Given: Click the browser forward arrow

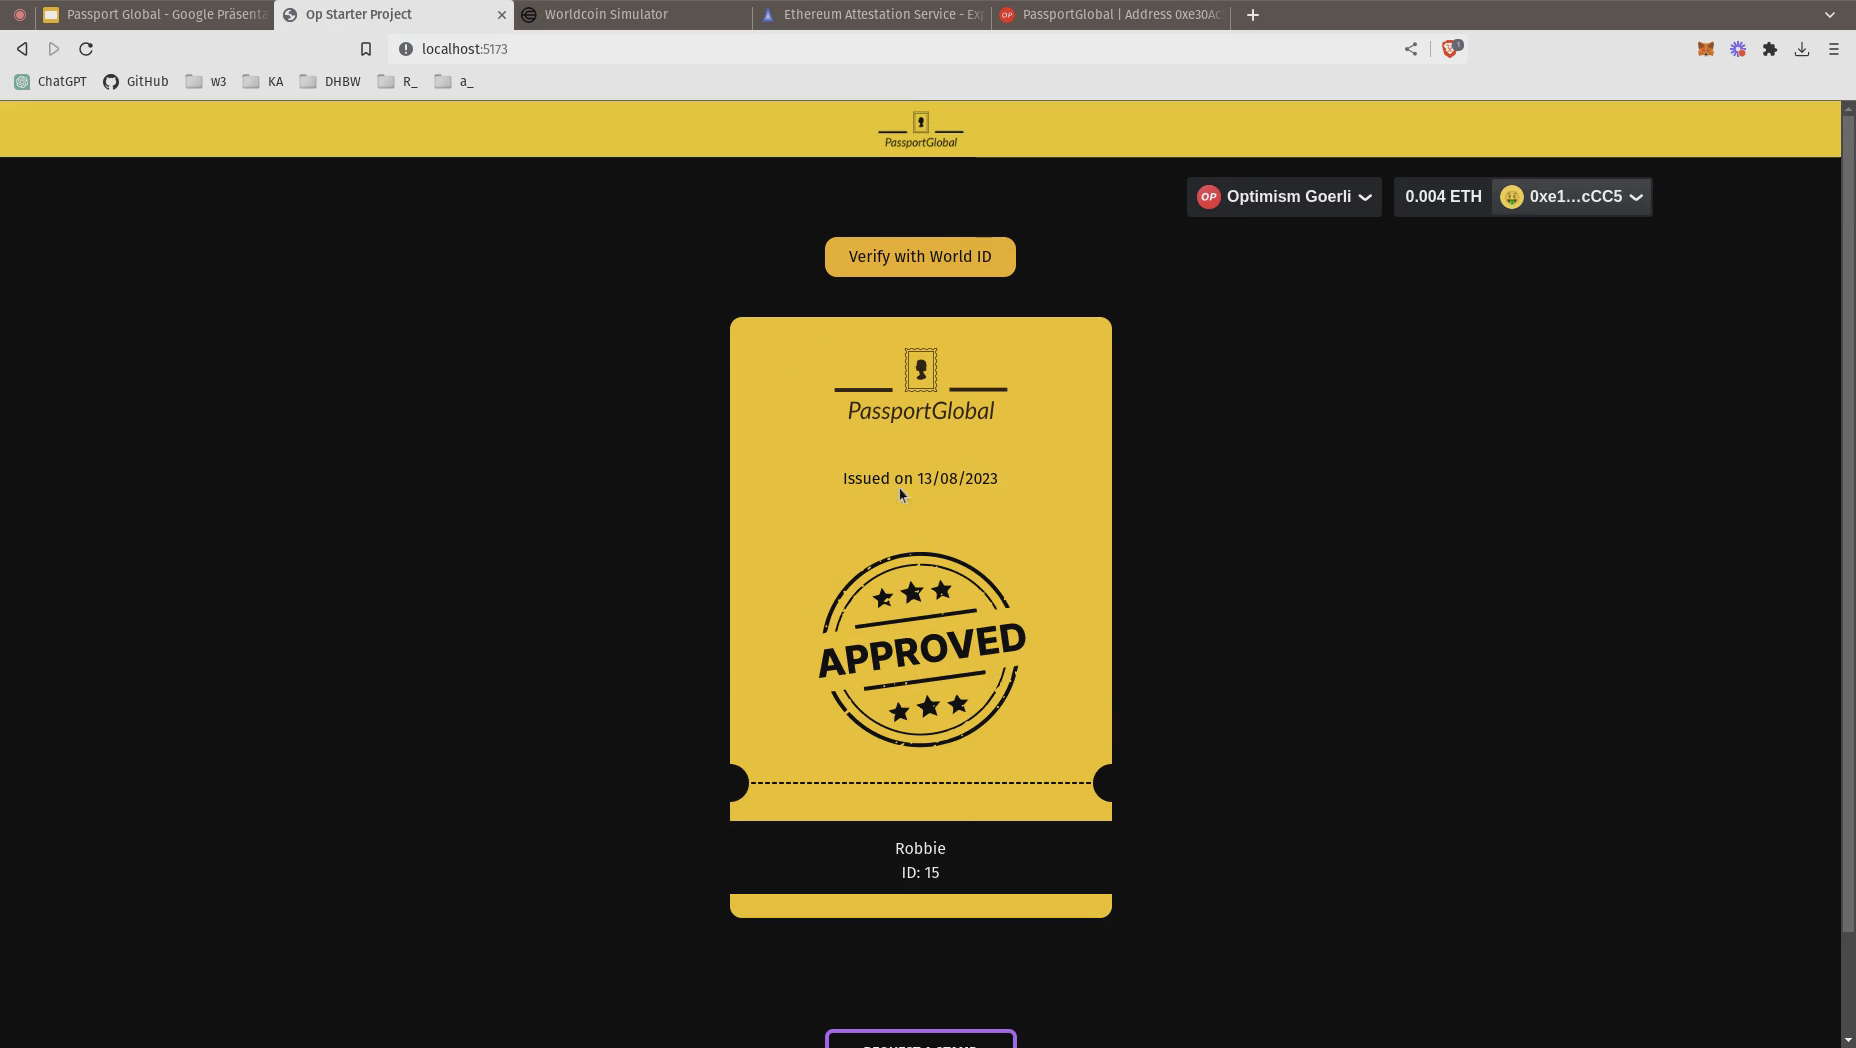Looking at the screenshot, I should pos(54,49).
